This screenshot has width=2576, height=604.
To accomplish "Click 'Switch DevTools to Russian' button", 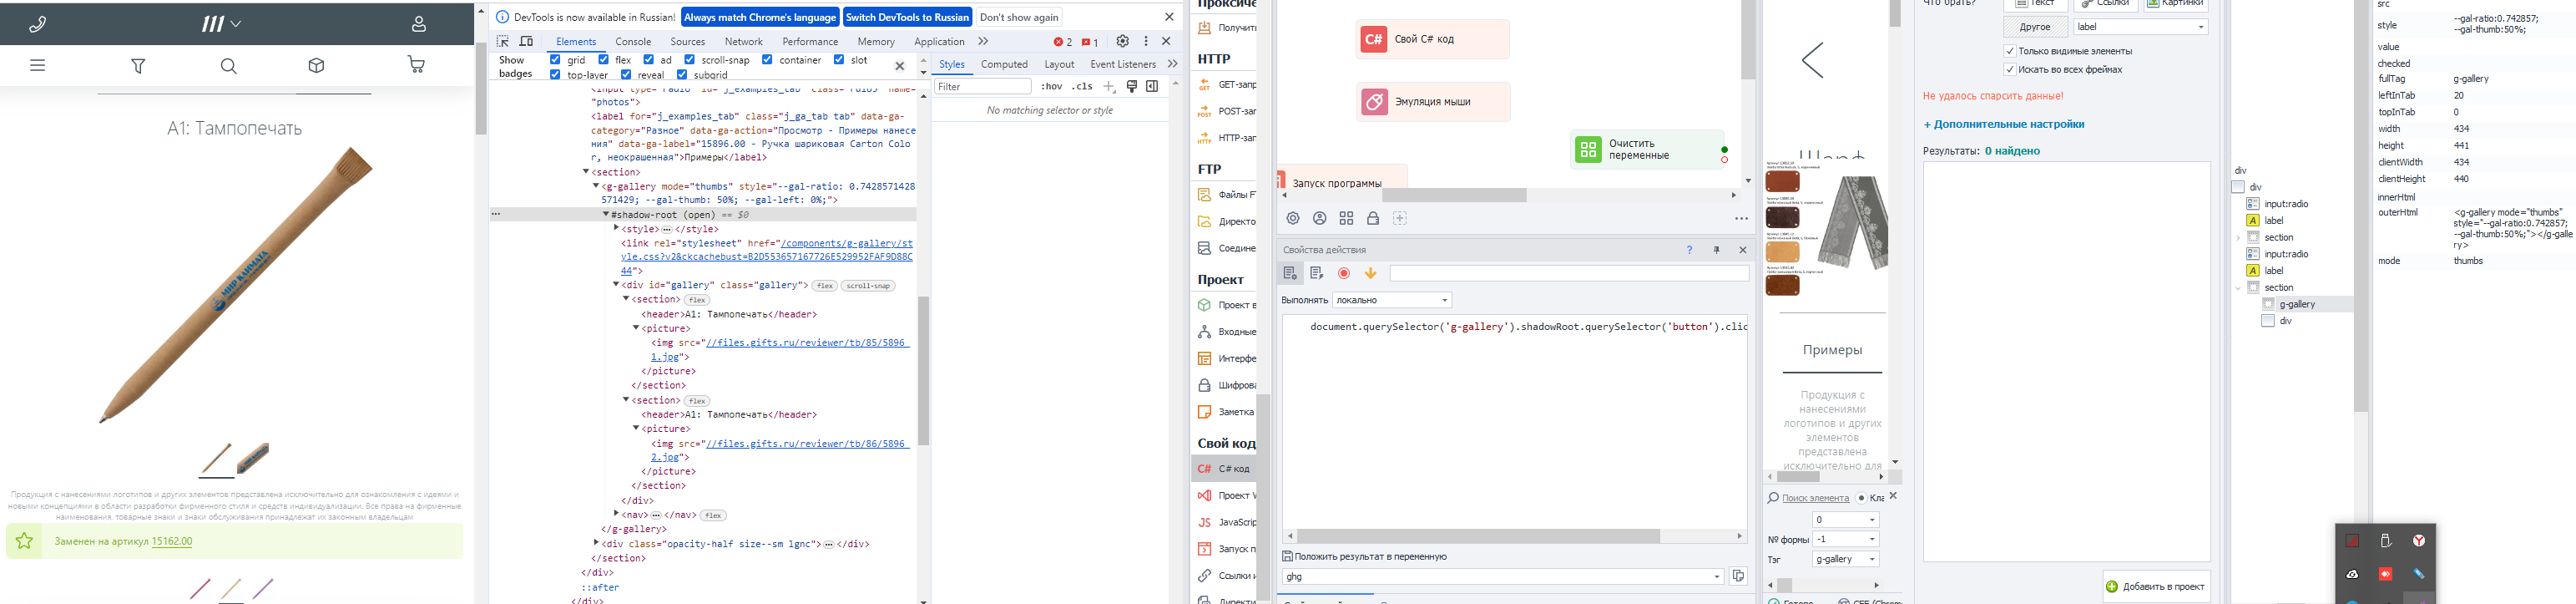I will click(907, 17).
